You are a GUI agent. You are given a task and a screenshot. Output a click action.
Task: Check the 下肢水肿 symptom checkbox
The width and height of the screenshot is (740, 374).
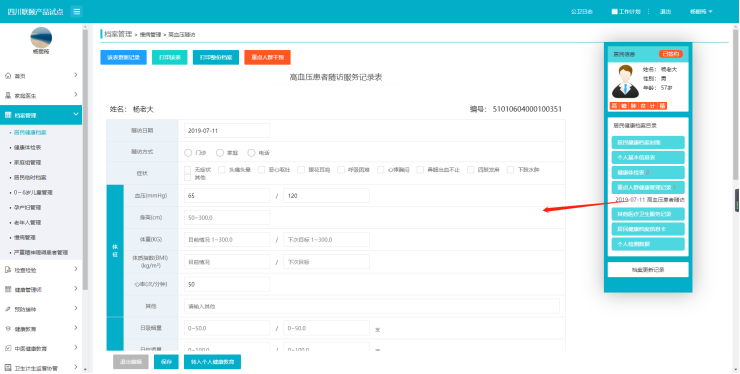pyautogui.click(x=510, y=170)
